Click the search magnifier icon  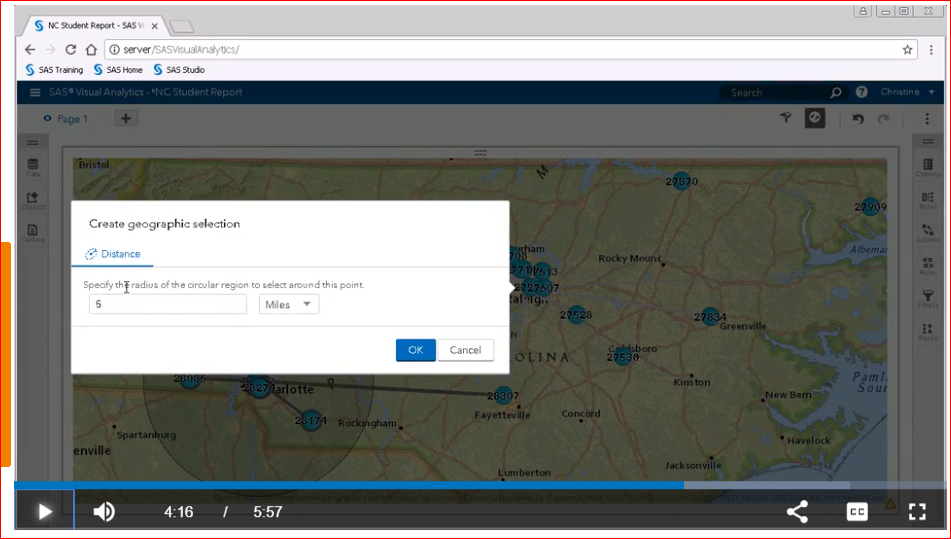click(x=836, y=92)
